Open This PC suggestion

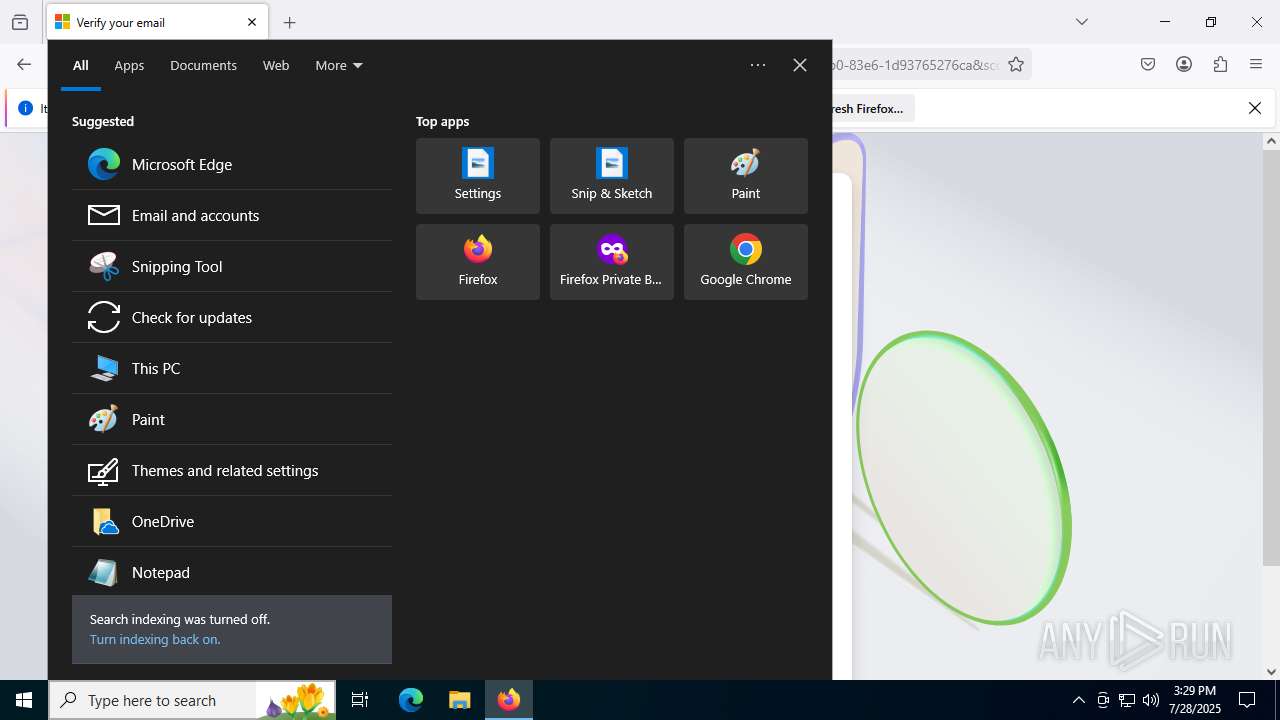pos(232,368)
